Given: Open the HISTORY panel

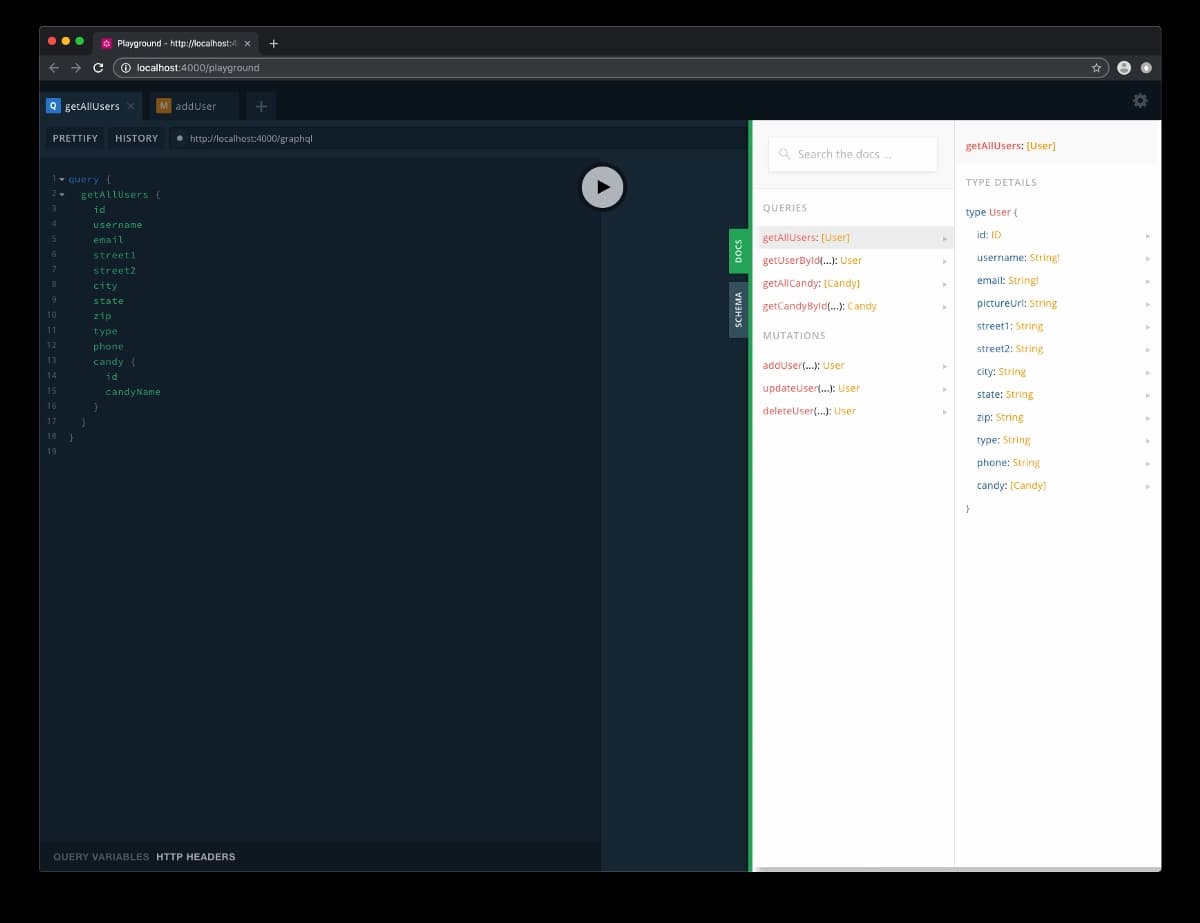Looking at the screenshot, I should [136, 138].
